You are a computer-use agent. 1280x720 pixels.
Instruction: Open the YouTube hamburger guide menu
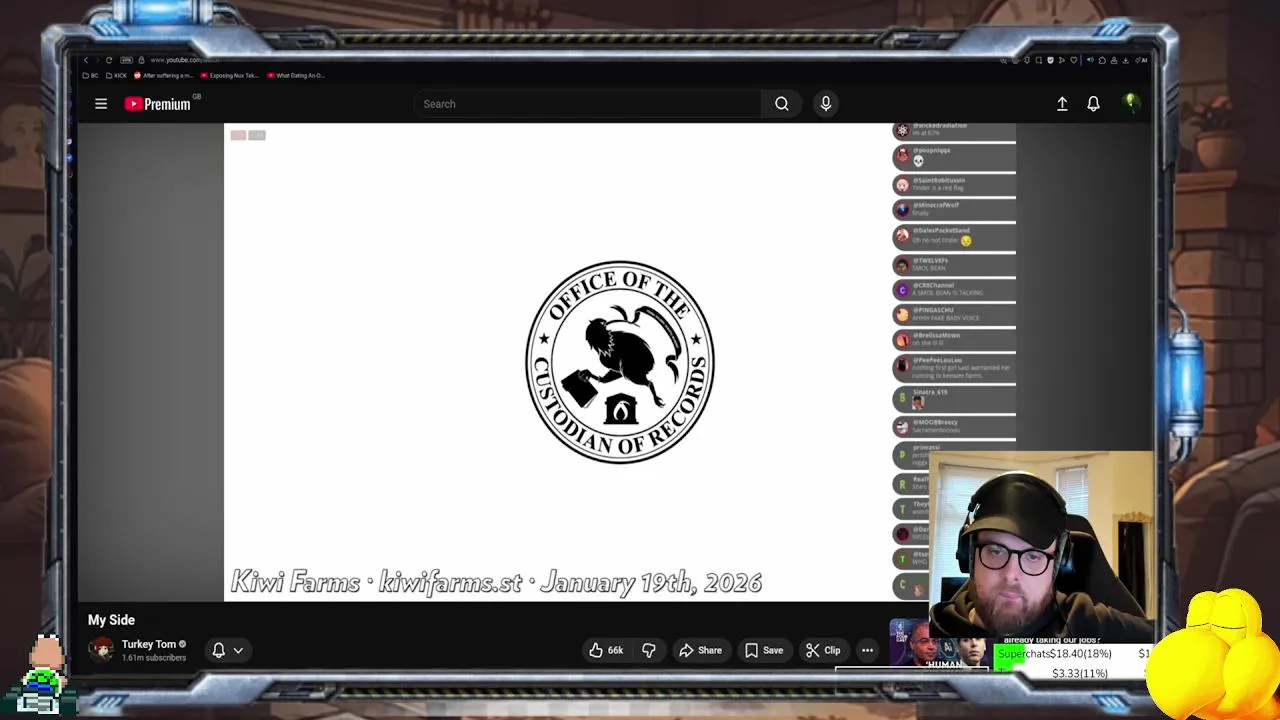pos(101,104)
